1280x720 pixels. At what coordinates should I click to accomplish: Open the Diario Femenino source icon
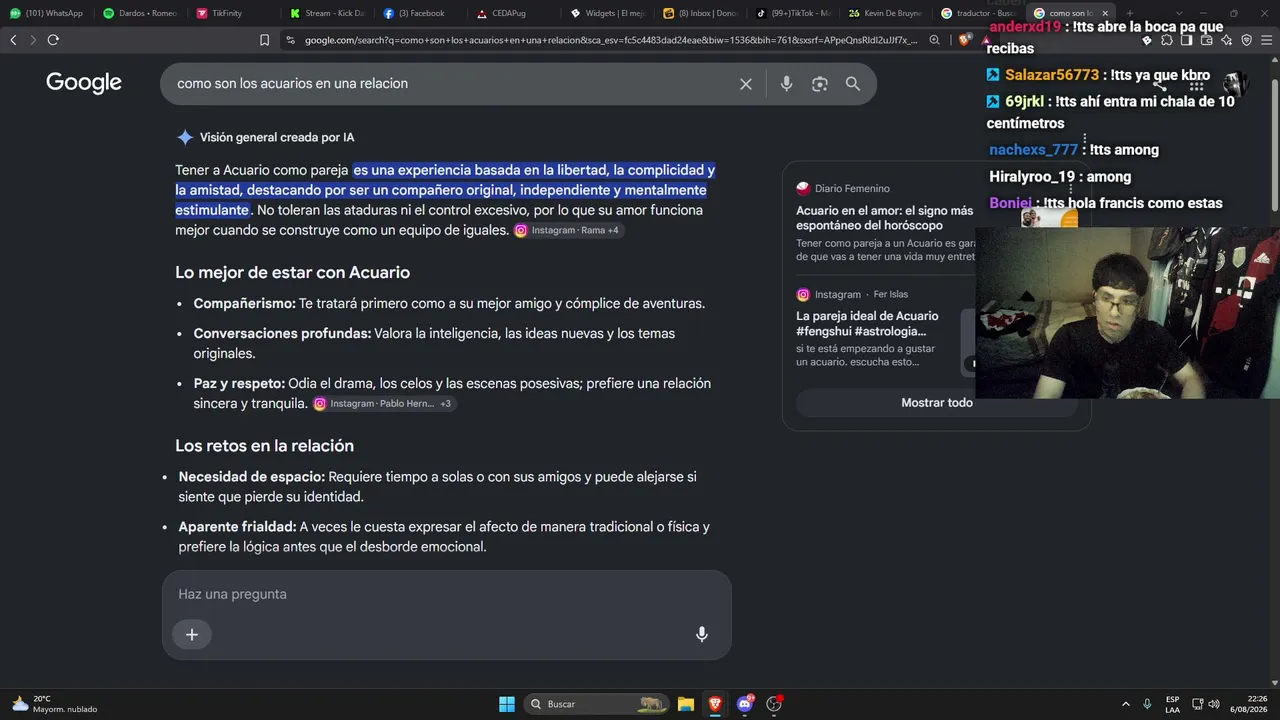(x=803, y=188)
